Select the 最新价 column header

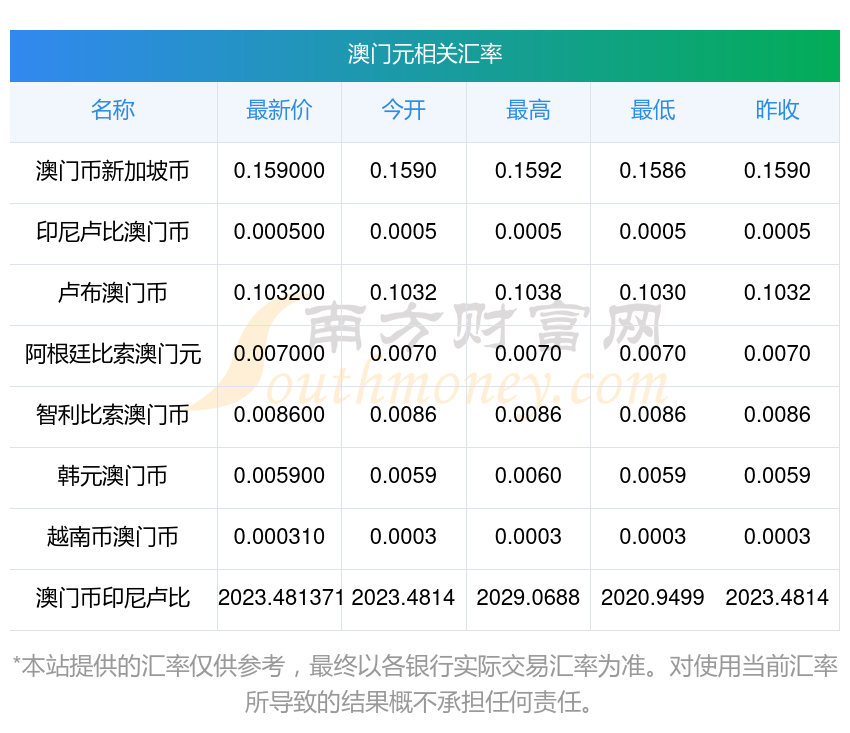point(279,110)
